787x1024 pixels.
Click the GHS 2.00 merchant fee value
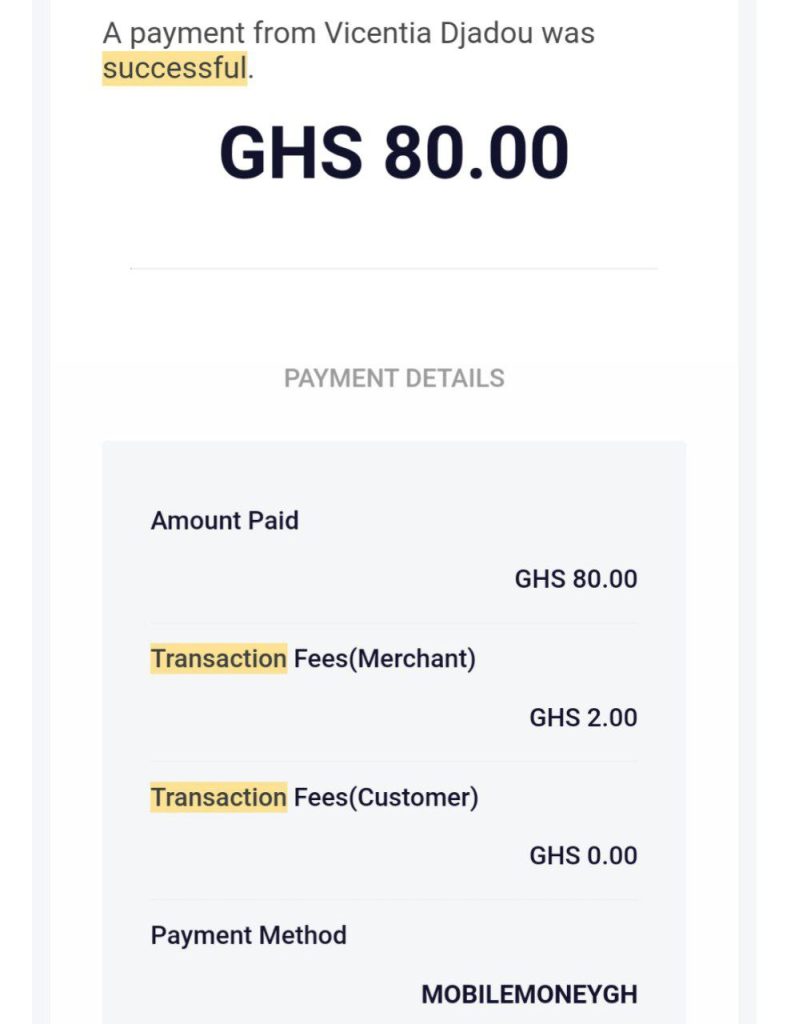point(583,717)
